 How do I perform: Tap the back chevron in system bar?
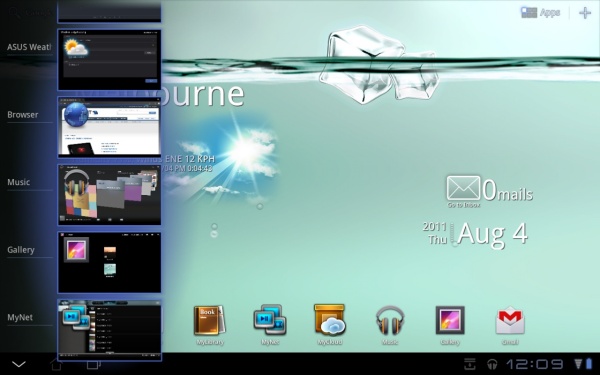[x=18, y=364]
